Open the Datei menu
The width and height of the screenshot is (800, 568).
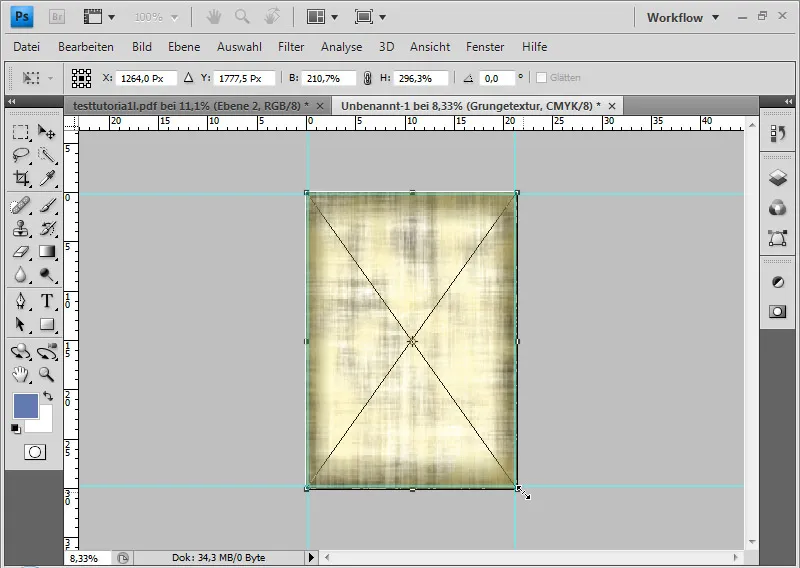pyautogui.click(x=27, y=47)
